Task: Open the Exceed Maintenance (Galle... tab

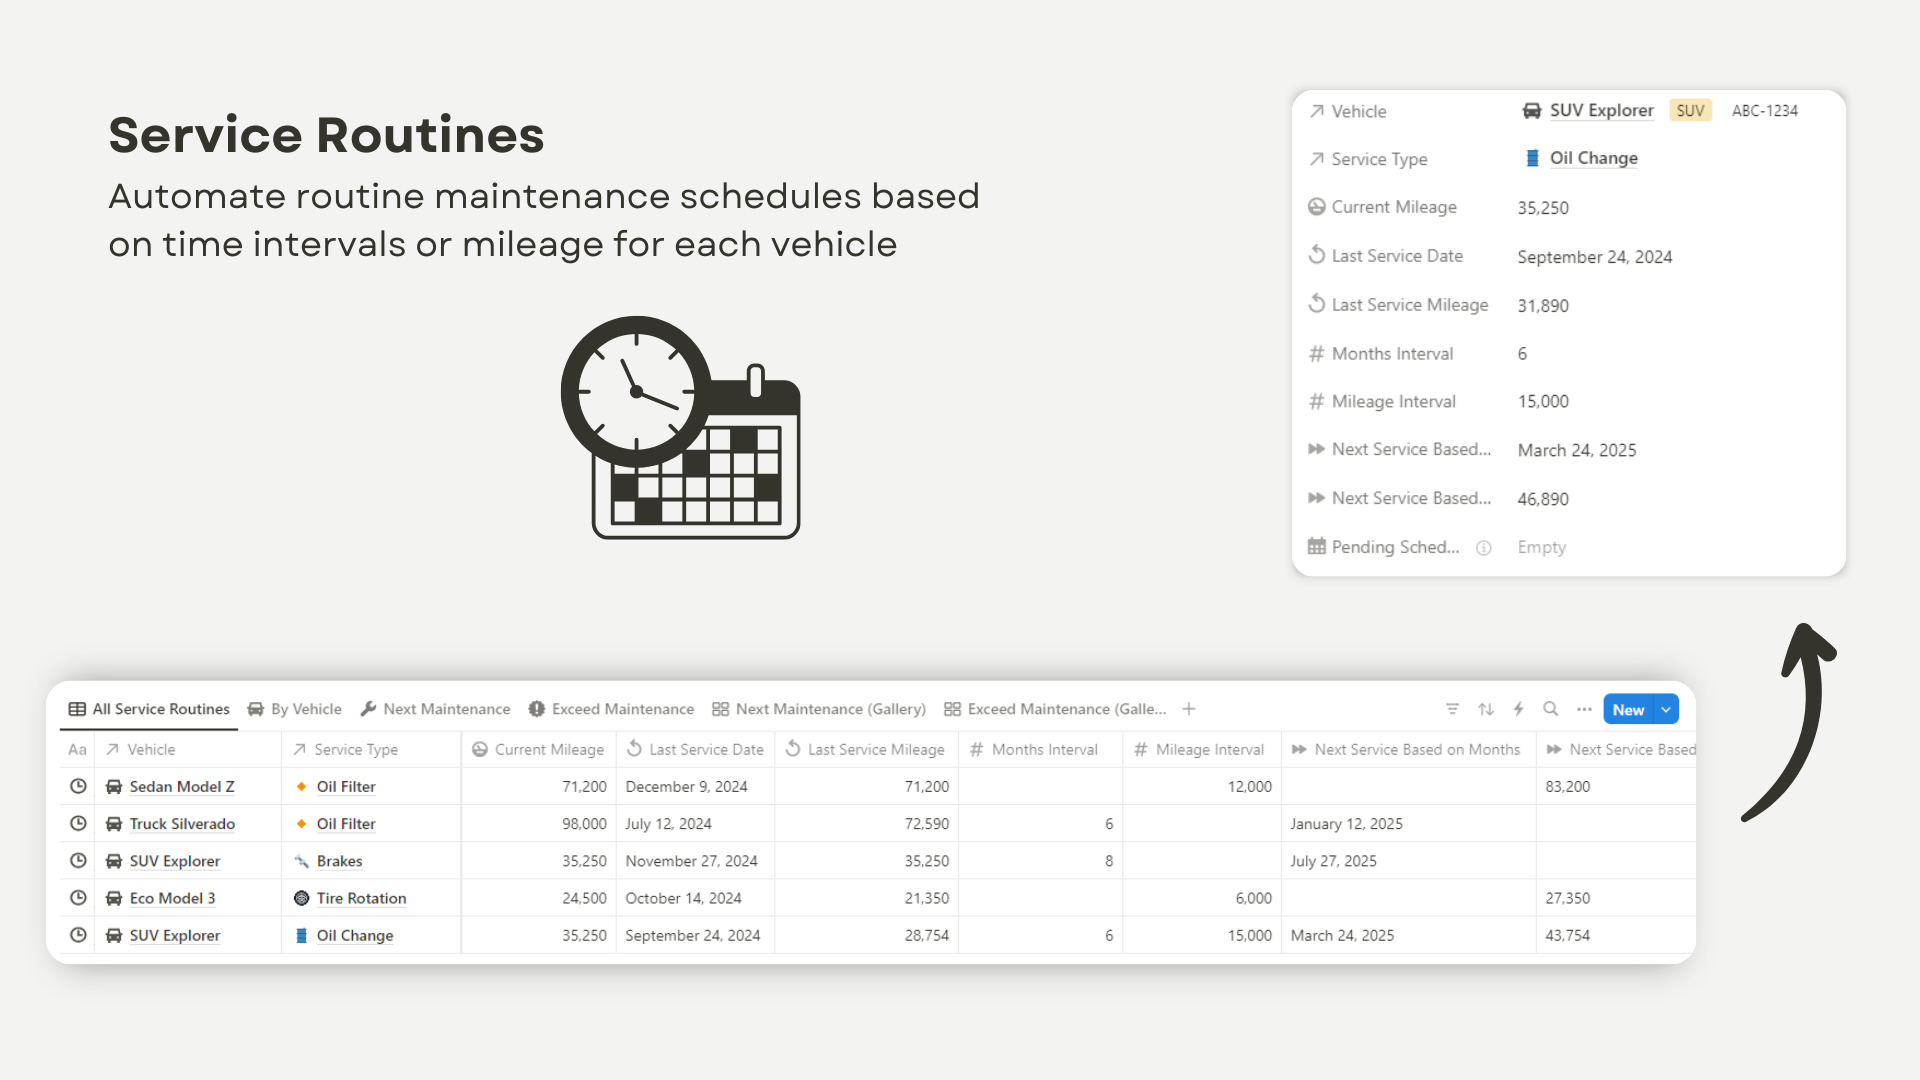Action: [1055, 709]
